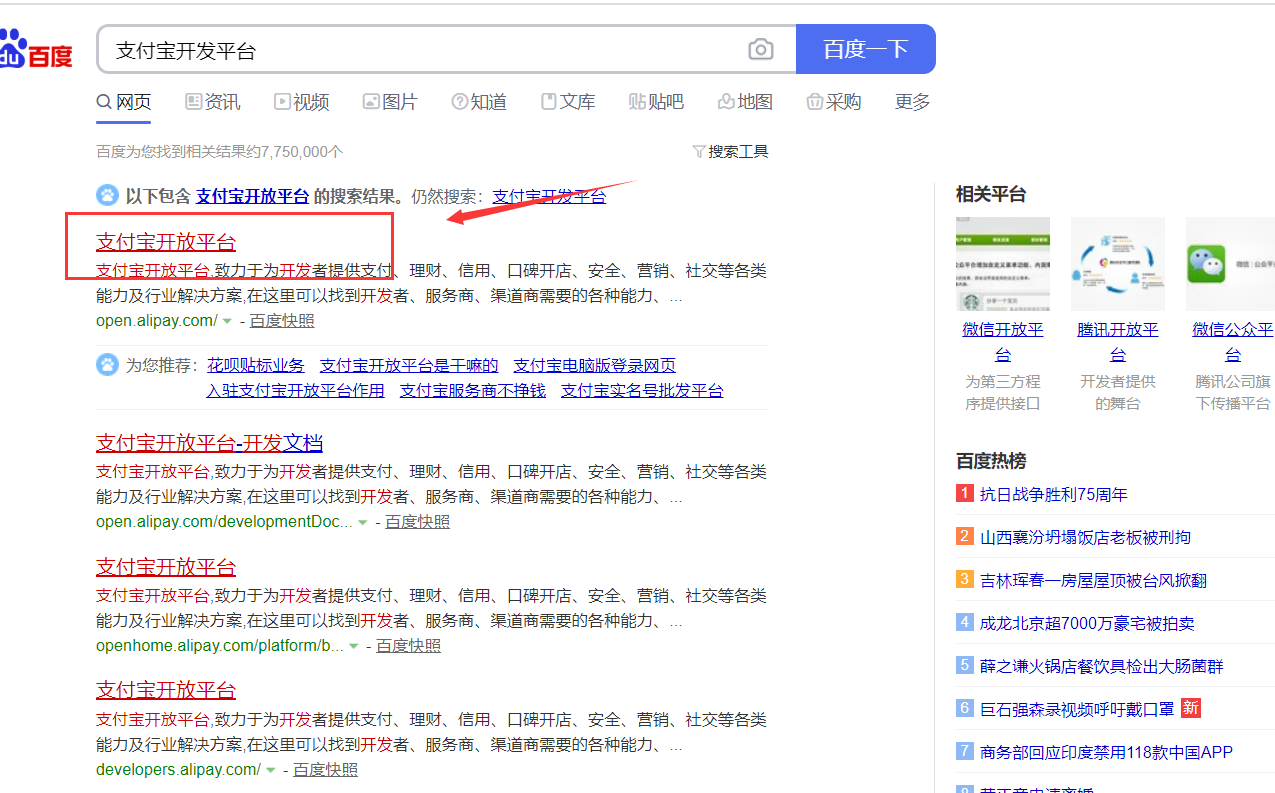Click the 相关平台 heading
1275x793 pixels.
[991, 194]
